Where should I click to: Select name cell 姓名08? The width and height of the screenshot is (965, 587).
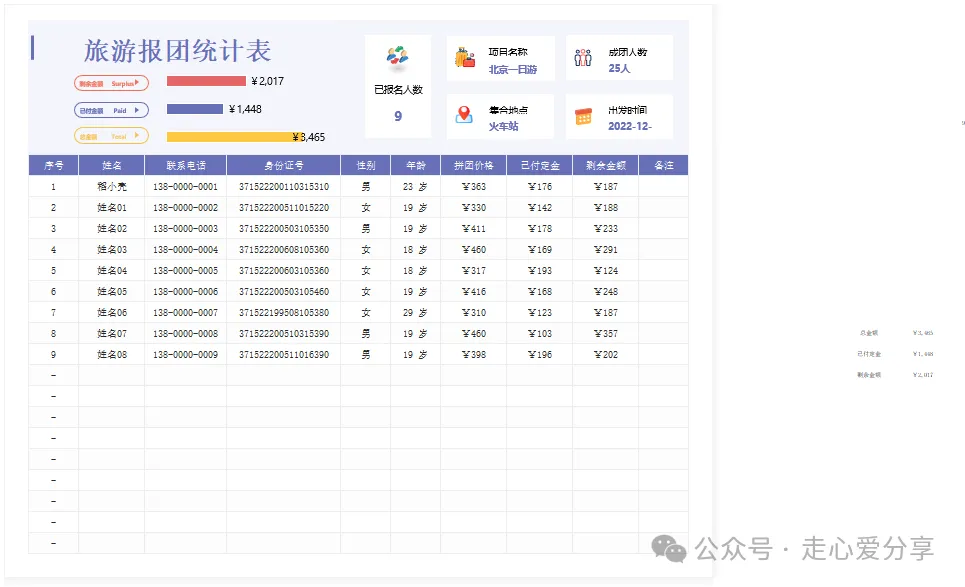[111, 354]
